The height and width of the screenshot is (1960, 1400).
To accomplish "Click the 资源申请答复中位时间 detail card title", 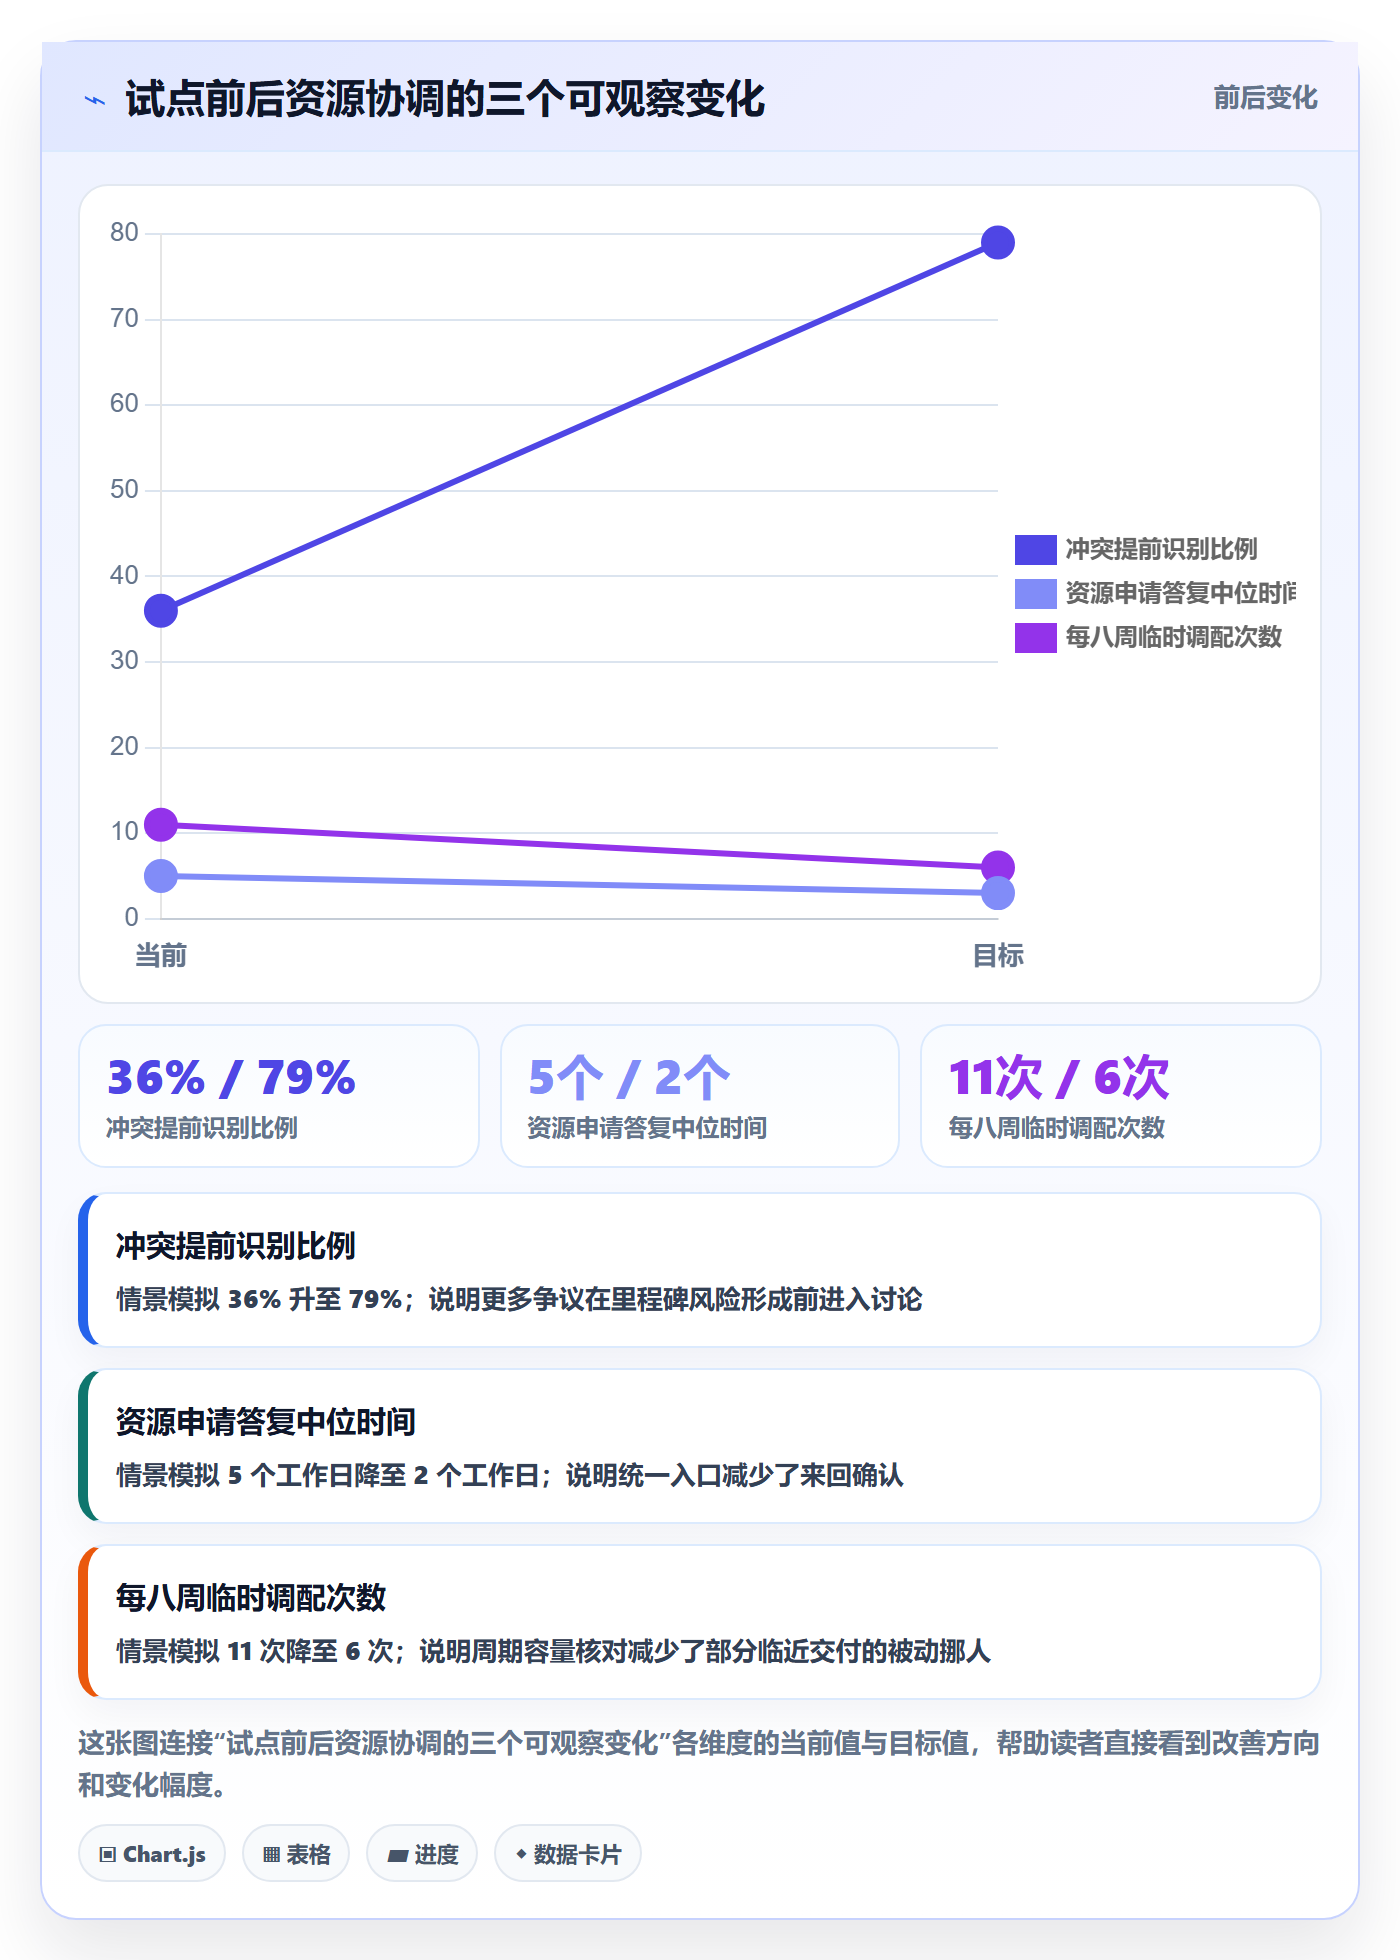I will pos(266,1422).
